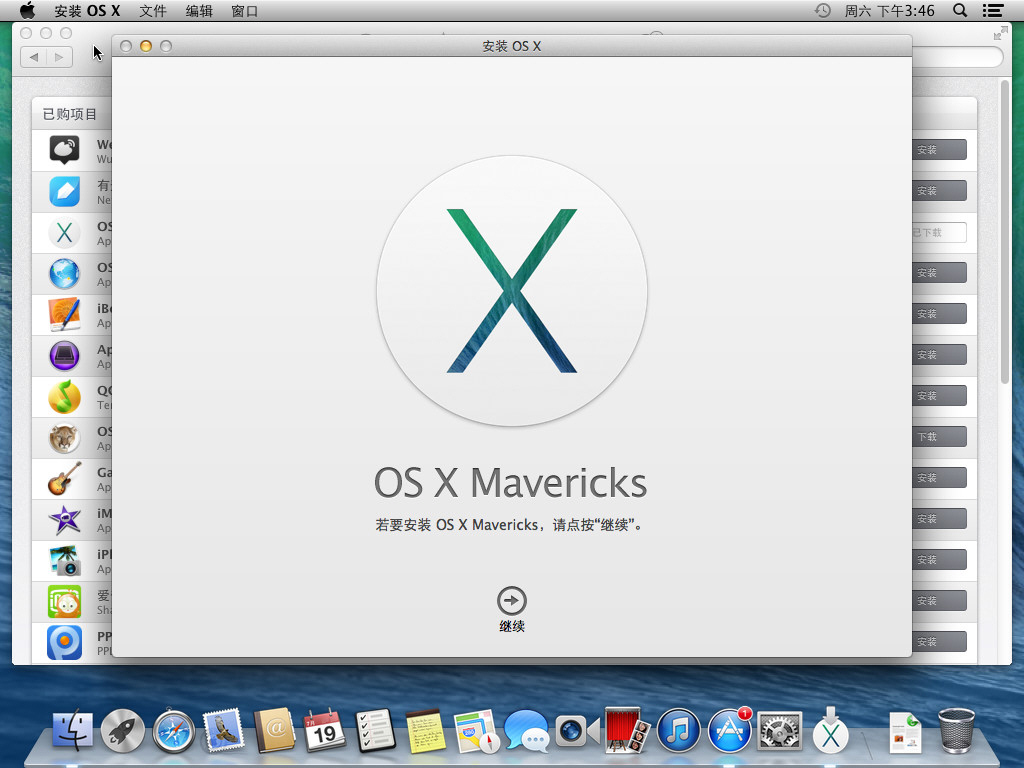
Task: Open Finder from the Dock
Action: [72, 730]
